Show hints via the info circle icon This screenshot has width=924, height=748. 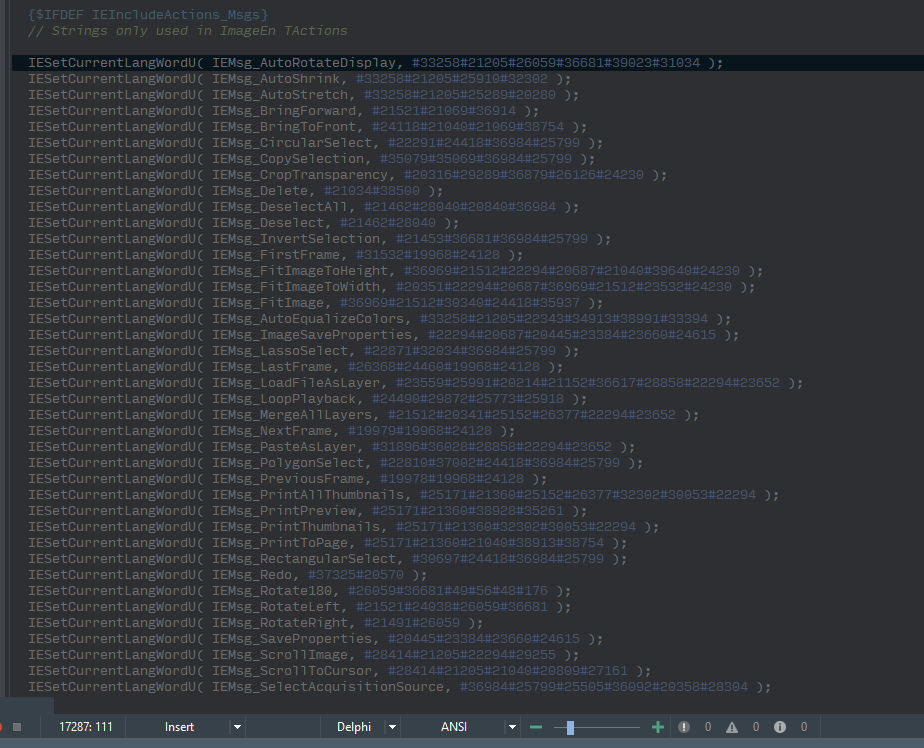[780, 727]
